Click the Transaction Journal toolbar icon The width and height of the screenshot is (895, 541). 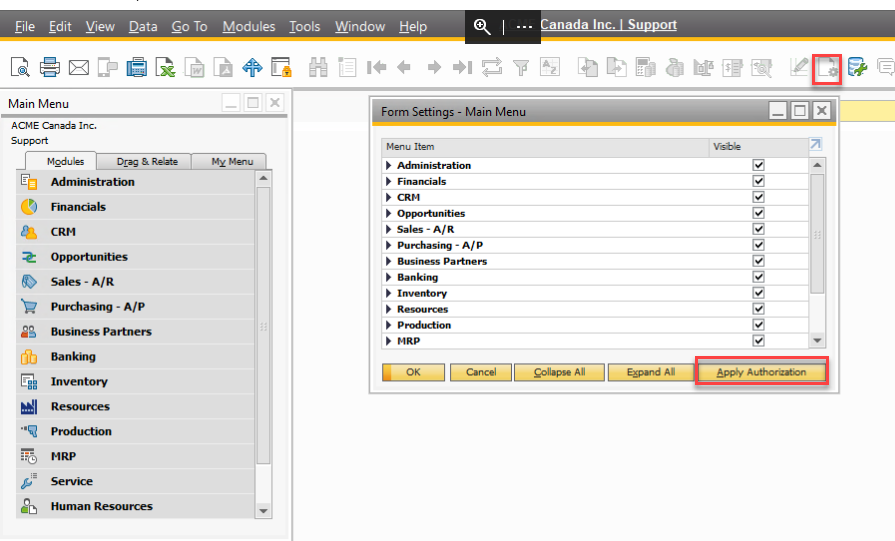732,67
